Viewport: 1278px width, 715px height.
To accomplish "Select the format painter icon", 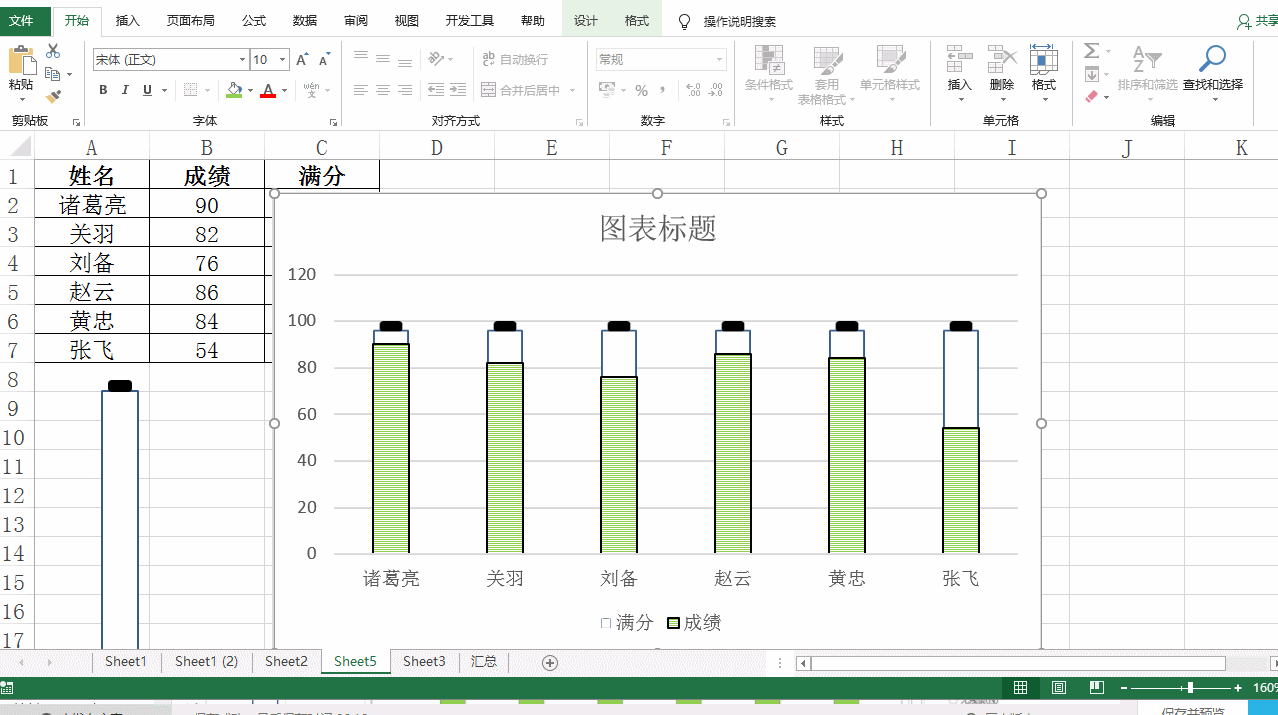I will click(x=53, y=96).
